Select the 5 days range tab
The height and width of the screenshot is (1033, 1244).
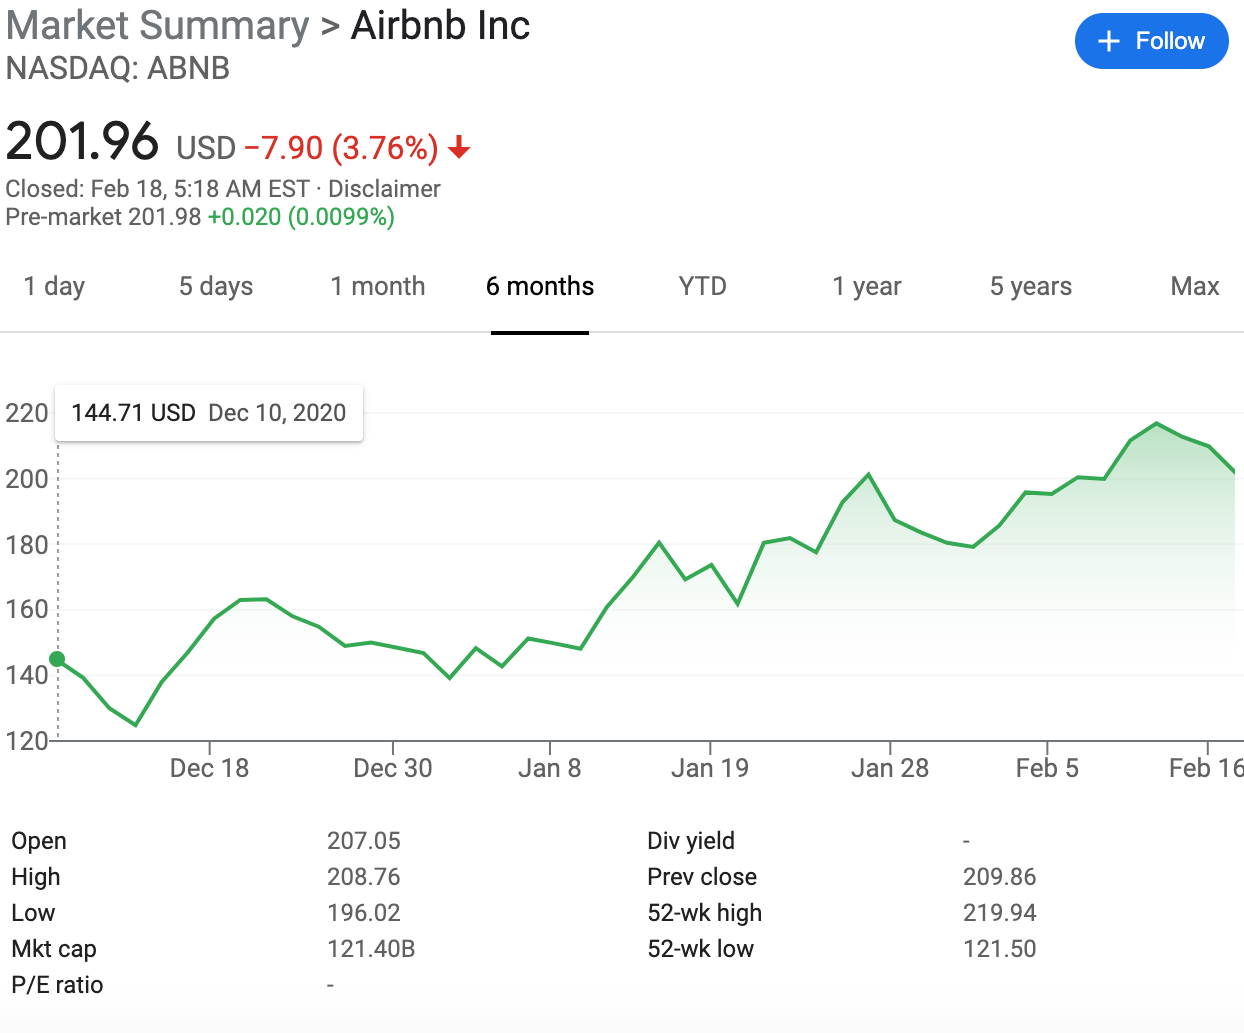click(x=216, y=287)
